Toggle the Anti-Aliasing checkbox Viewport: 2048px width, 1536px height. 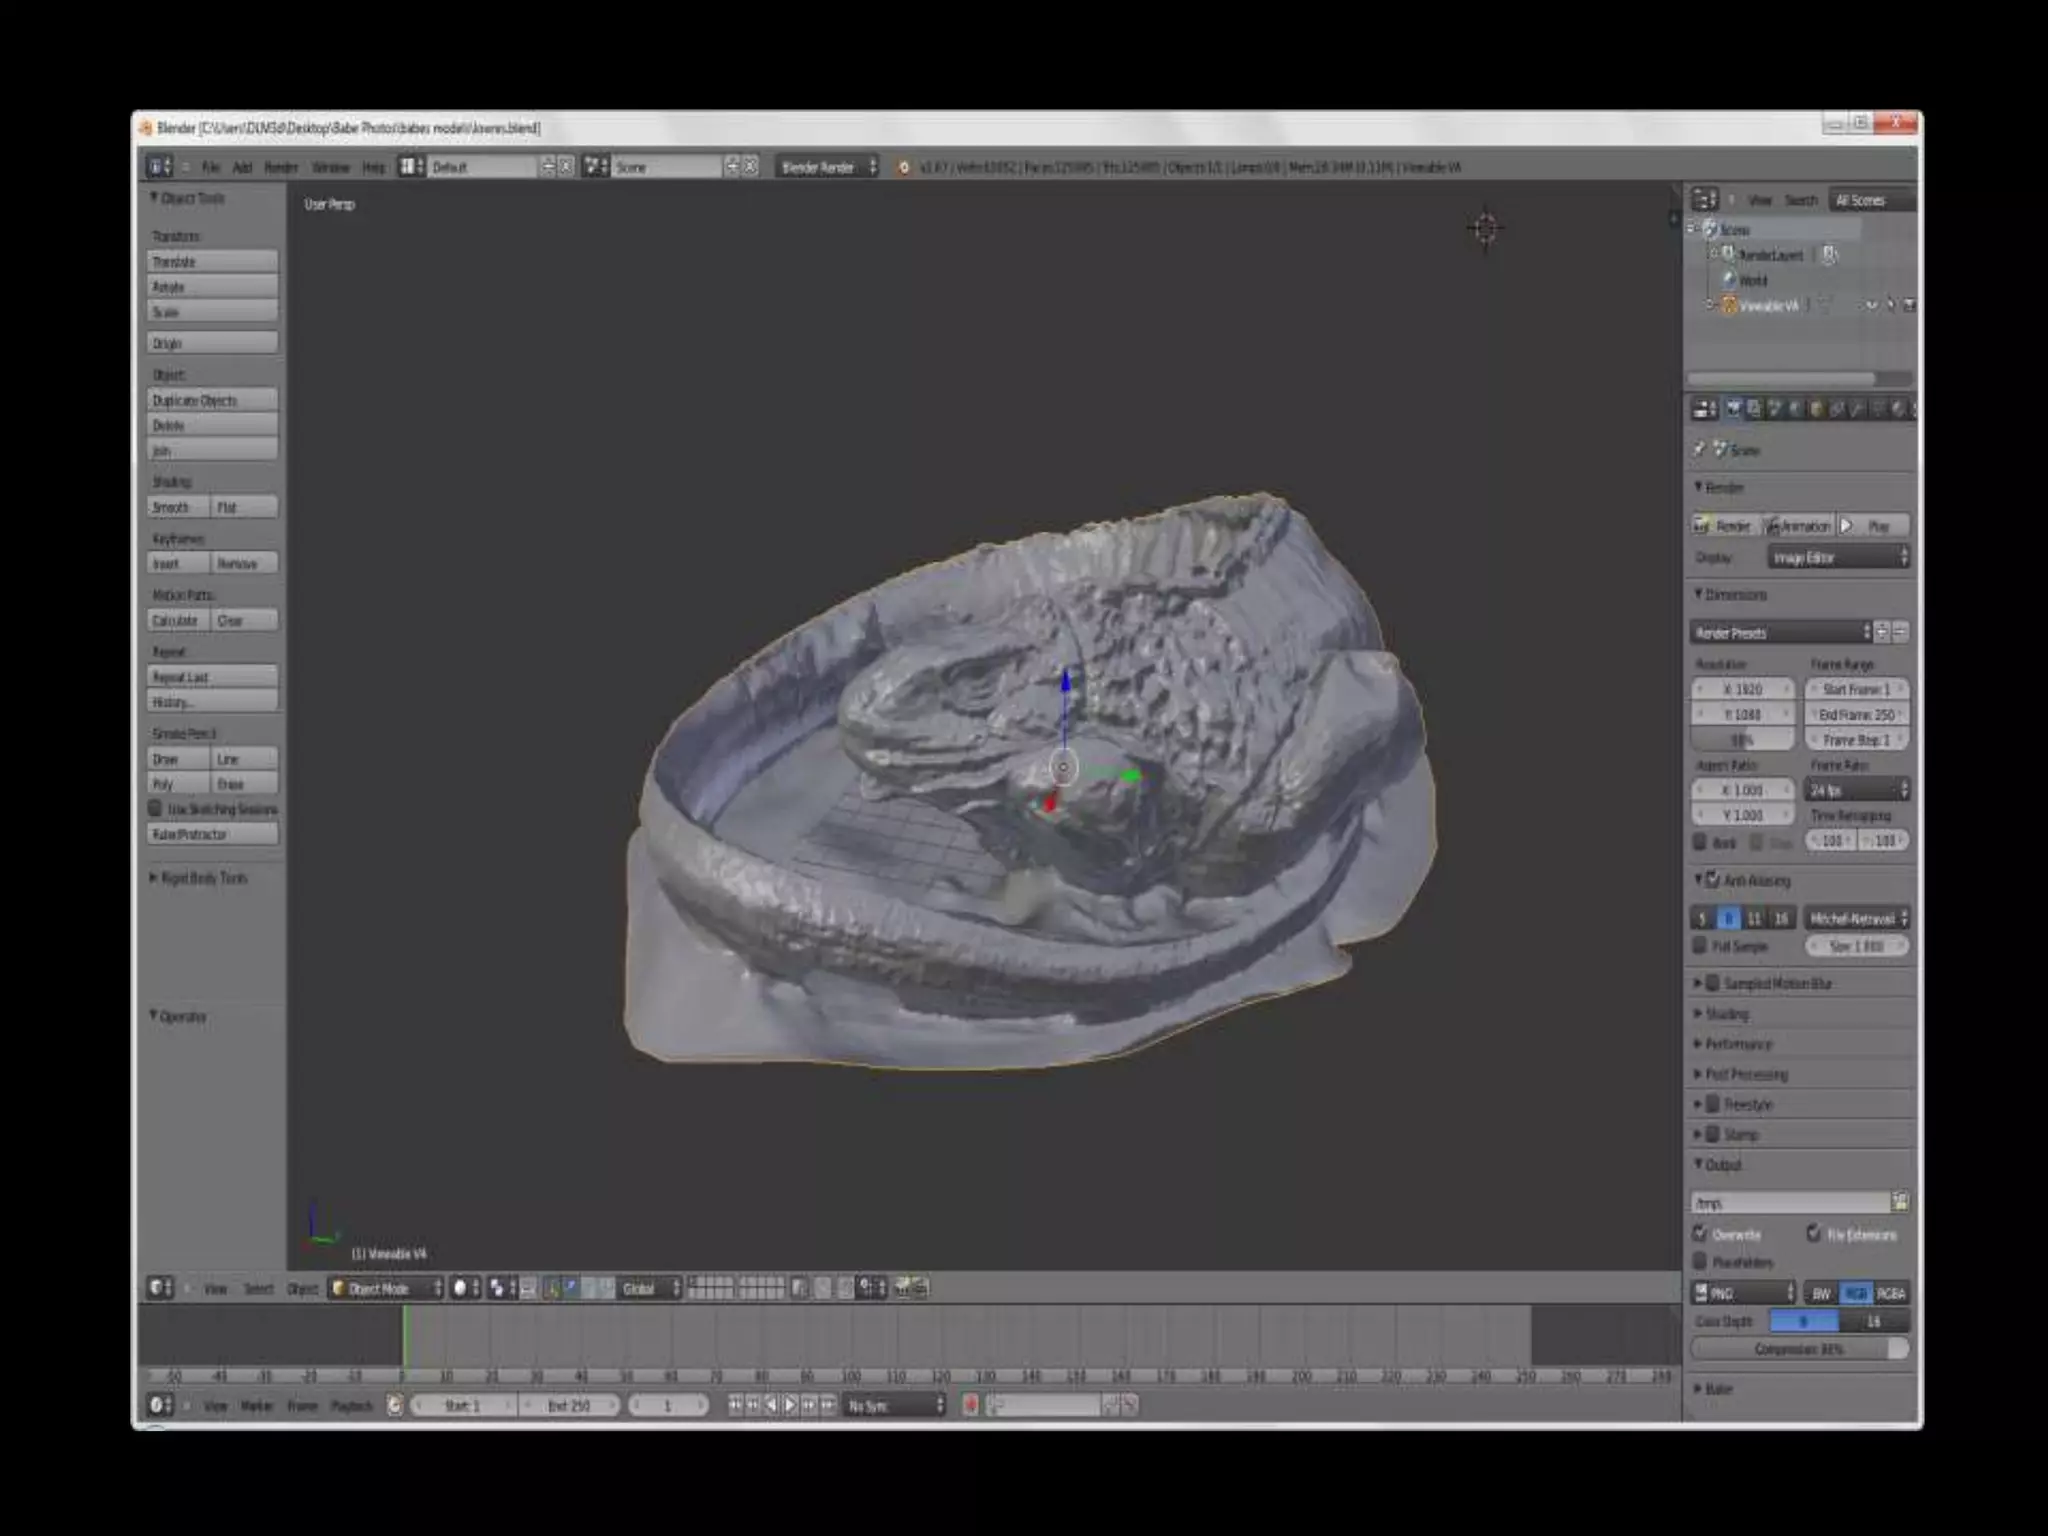coord(1713,880)
